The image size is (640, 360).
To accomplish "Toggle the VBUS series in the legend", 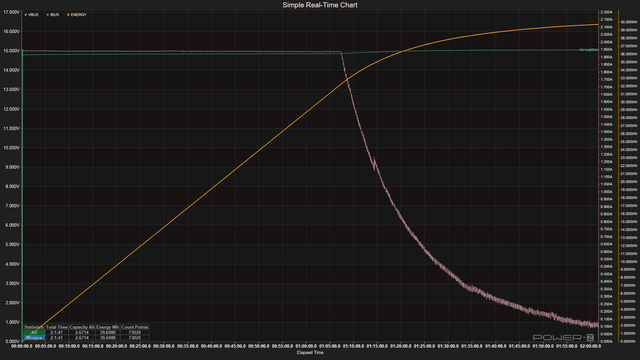I will pos(31,15).
